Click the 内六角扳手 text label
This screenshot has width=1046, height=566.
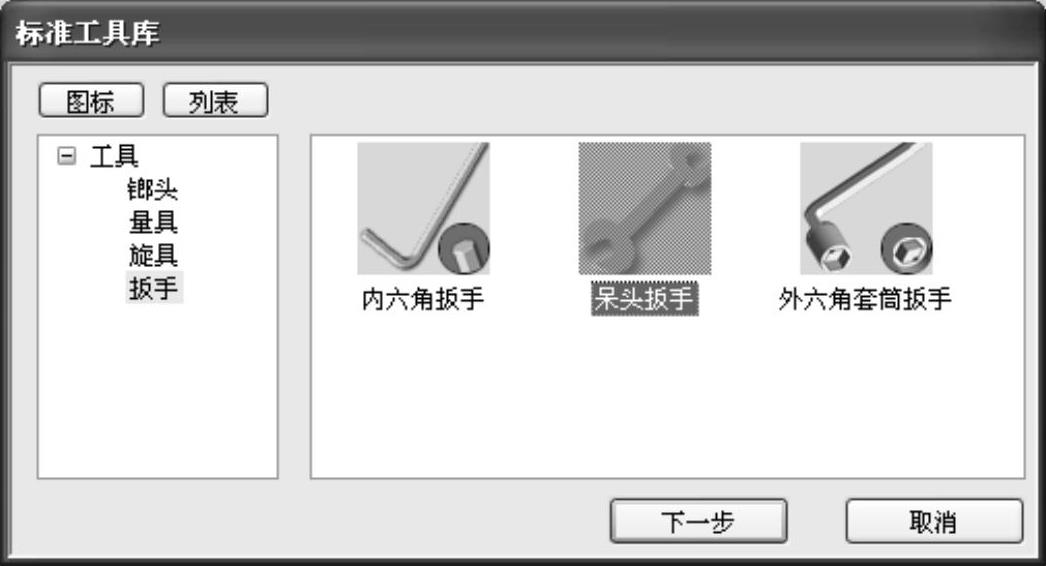[423, 299]
